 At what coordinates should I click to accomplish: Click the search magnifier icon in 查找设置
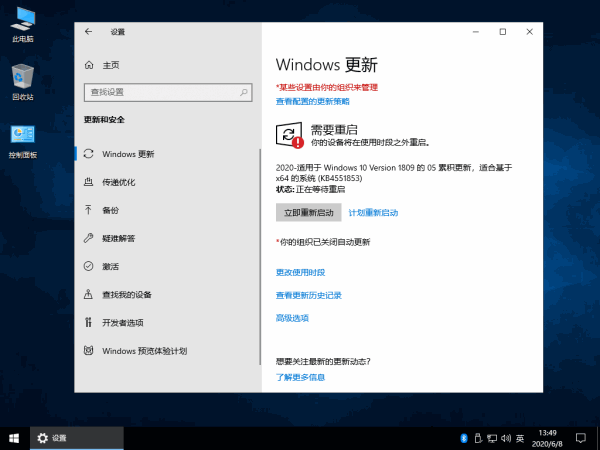click(x=244, y=92)
